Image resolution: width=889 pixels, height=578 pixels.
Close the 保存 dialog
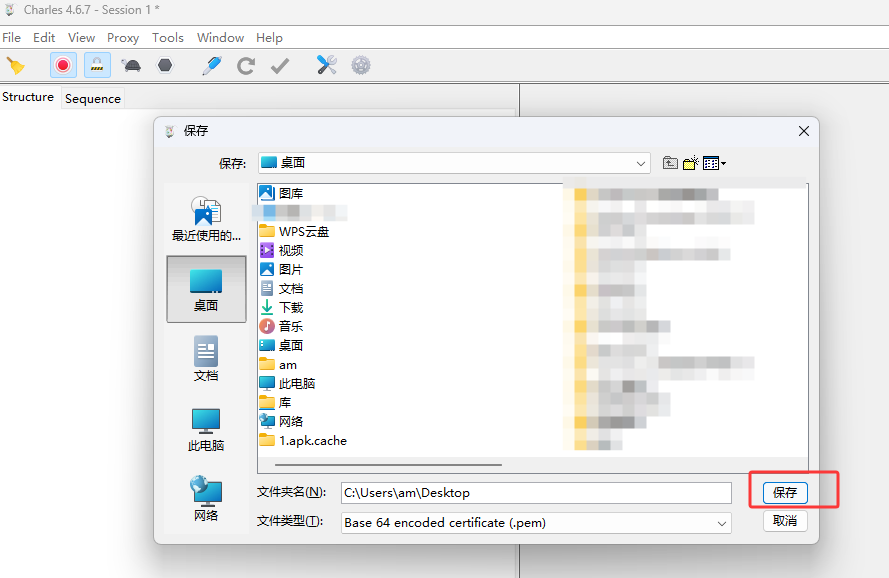pos(803,131)
